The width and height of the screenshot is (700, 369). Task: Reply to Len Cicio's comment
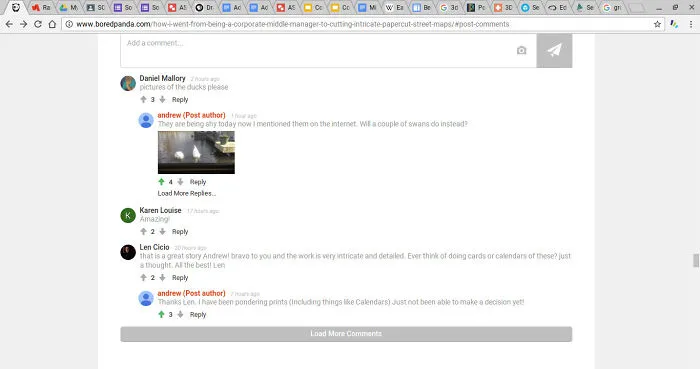(x=180, y=278)
